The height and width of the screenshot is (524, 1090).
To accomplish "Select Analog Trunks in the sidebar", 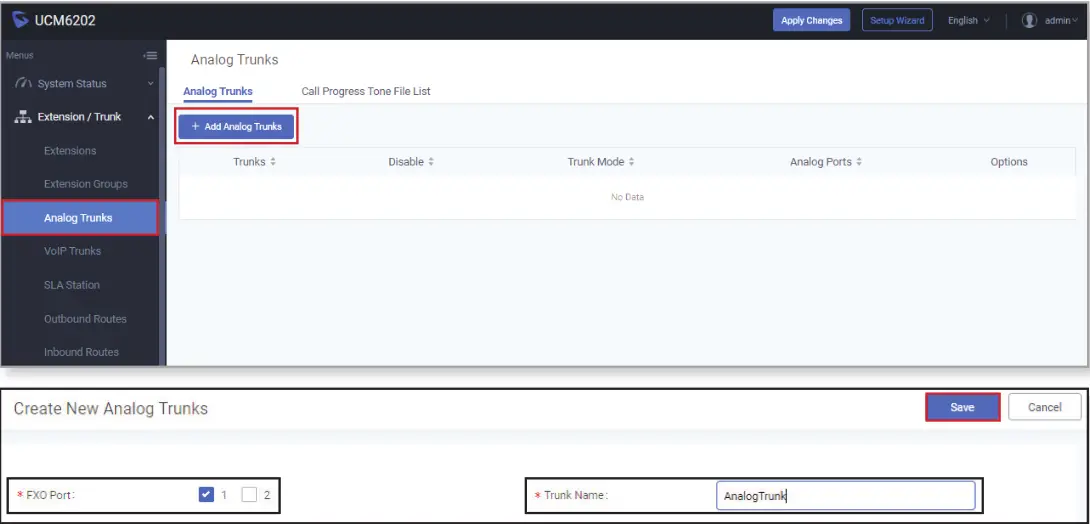I will click(x=80, y=218).
